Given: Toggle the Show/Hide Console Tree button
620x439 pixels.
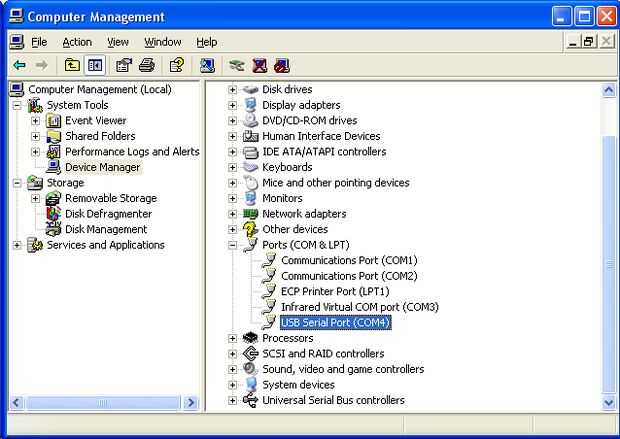Looking at the screenshot, I should click(x=95, y=65).
